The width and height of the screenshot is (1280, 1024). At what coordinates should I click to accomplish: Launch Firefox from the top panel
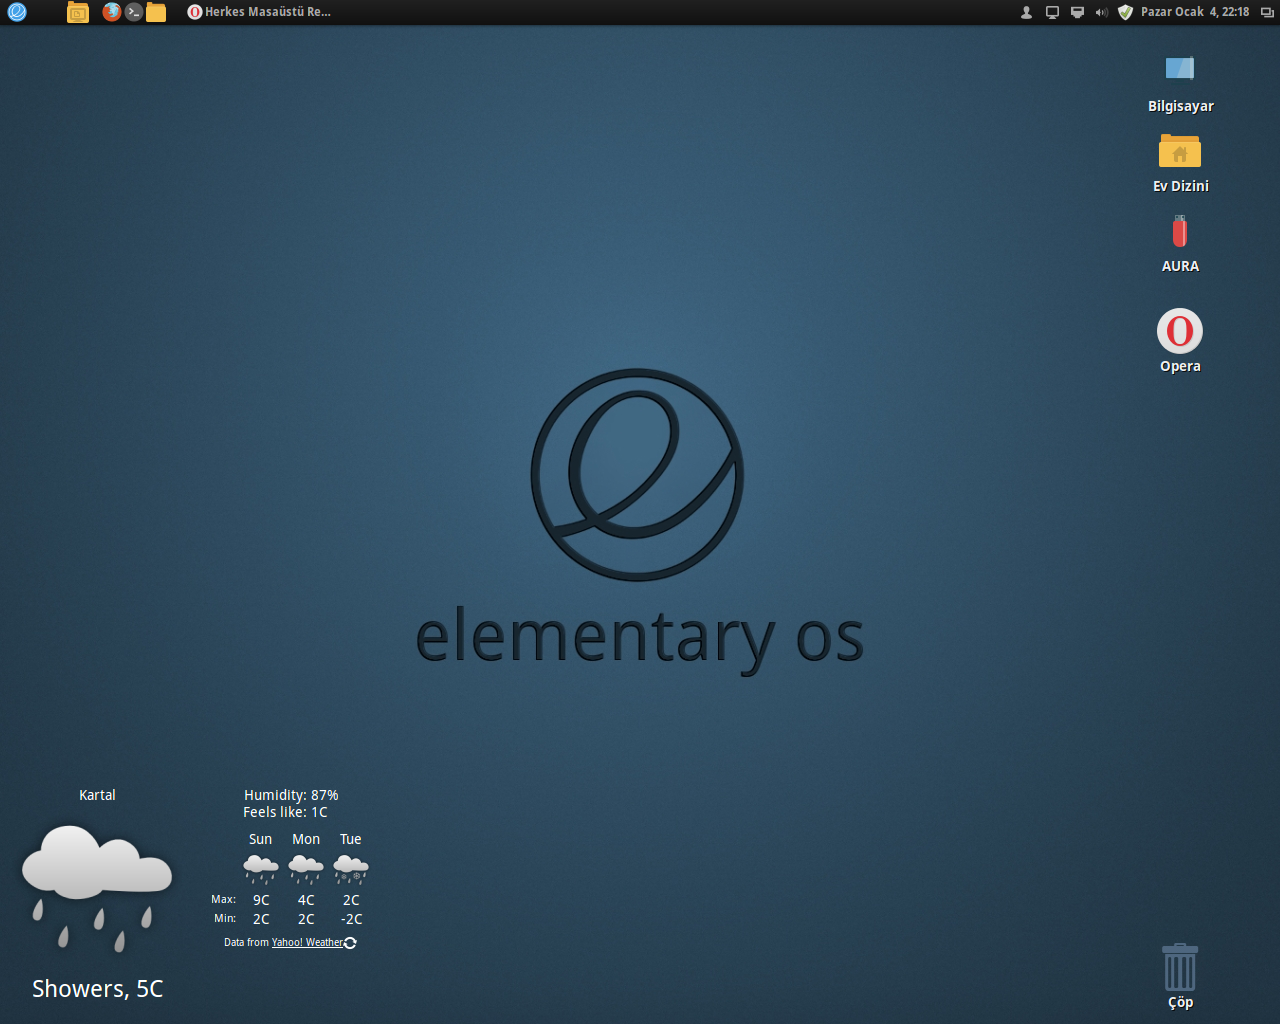[112, 12]
